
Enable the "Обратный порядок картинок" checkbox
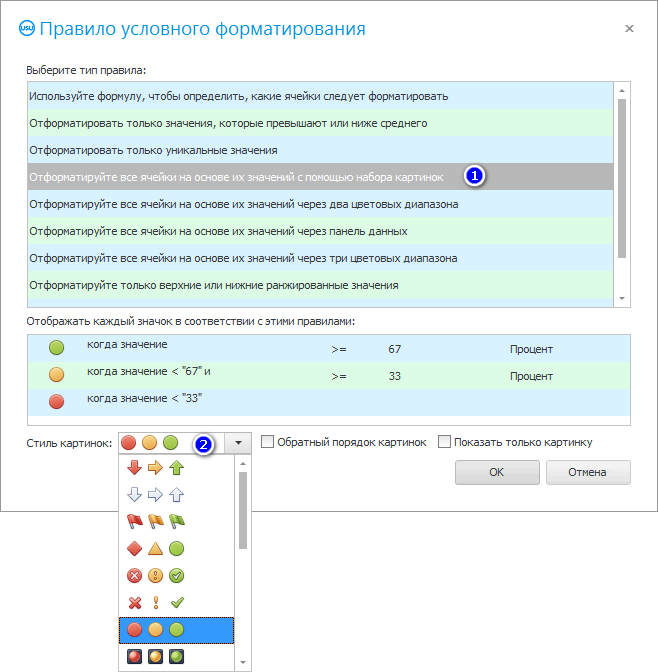pos(268,442)
